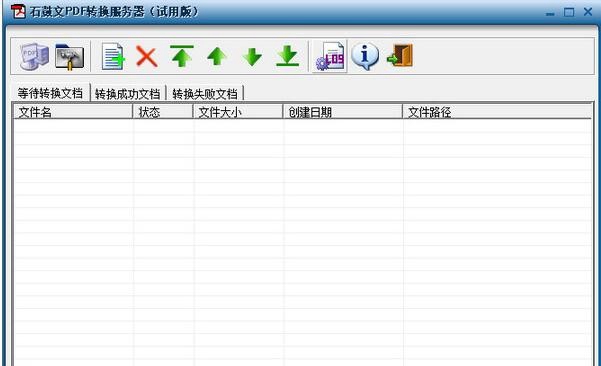Move the document to bottom with the barred down arrow
This screenshot has width=601, height=366.
point(287,56)
